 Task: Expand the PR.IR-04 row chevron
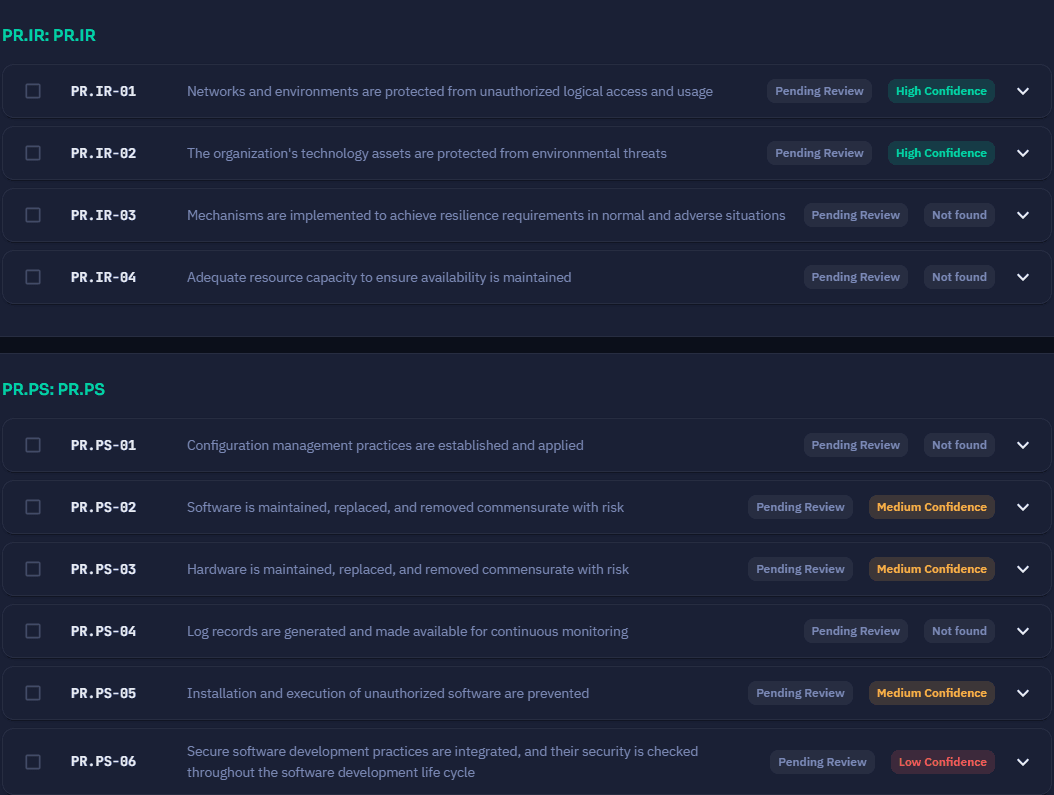[x=1022, y=277]
